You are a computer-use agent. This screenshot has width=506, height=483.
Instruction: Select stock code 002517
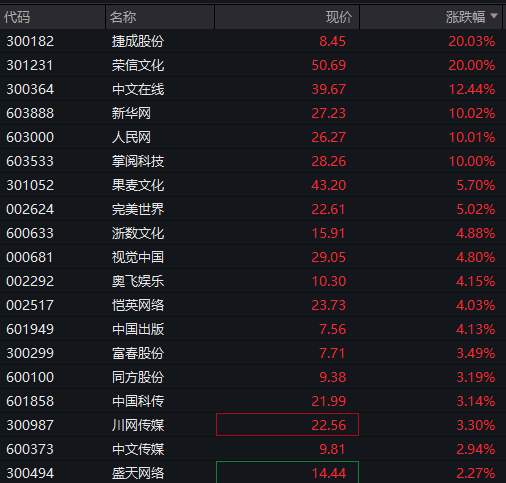30,305
